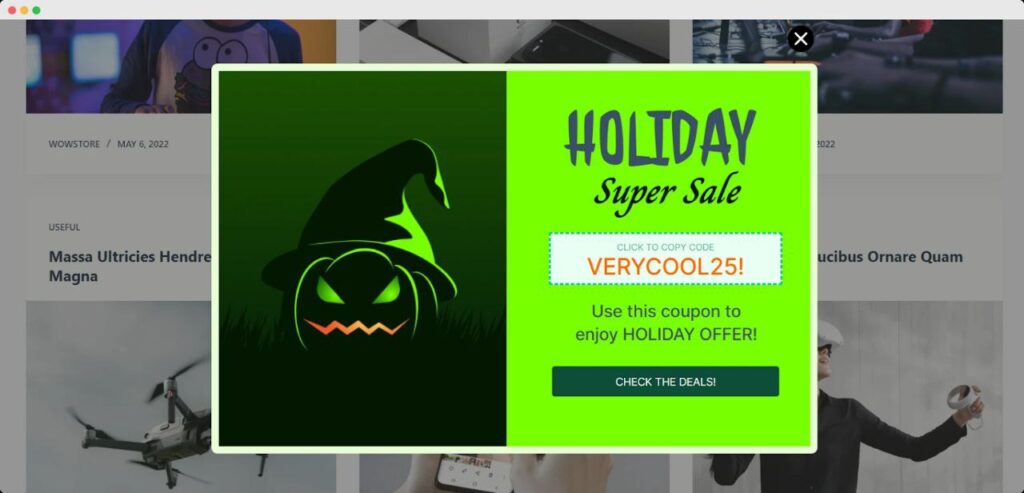Close the Holiday Super Sale popup
This screenshot has height=493, width=1024.
tap(801, 39)
